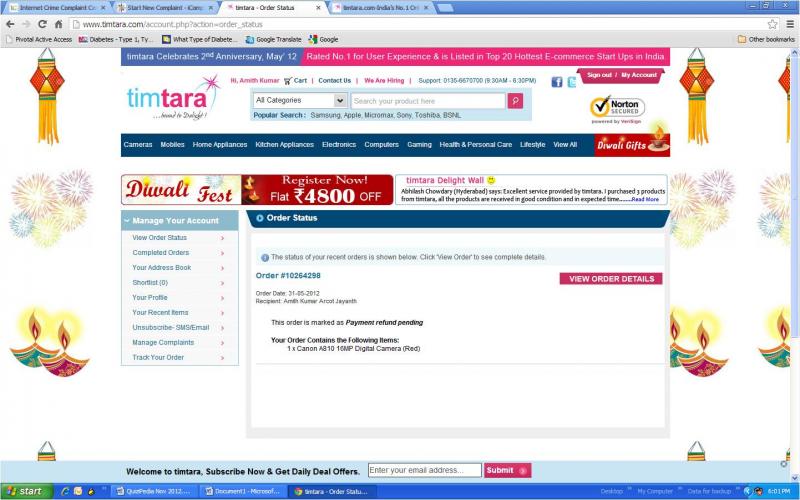Click Shortlist (0) sidebar link
Viewport: 800px width, 500px height.
150,283
